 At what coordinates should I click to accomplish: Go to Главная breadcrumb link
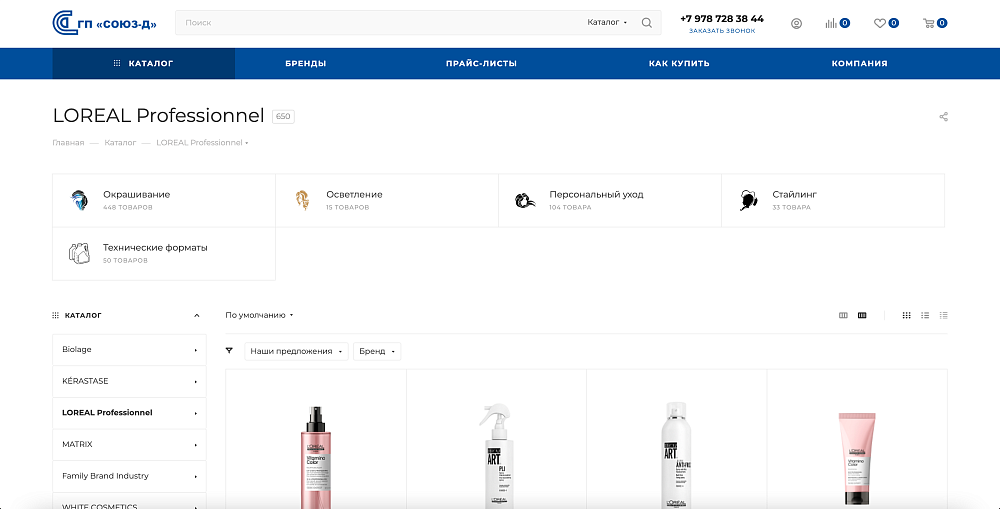pos(68,143)
